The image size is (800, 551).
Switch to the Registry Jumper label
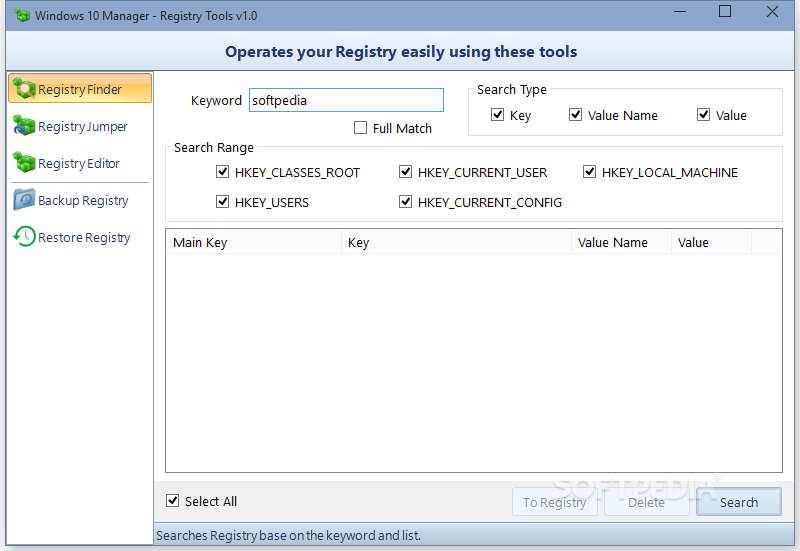click(x=83, y=127)
